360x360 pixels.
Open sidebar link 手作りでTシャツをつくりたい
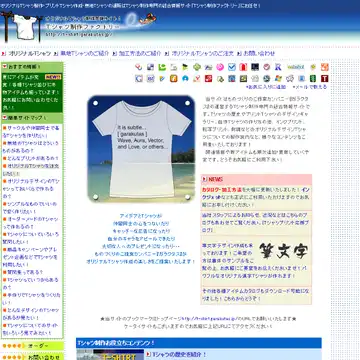point(31,298)
